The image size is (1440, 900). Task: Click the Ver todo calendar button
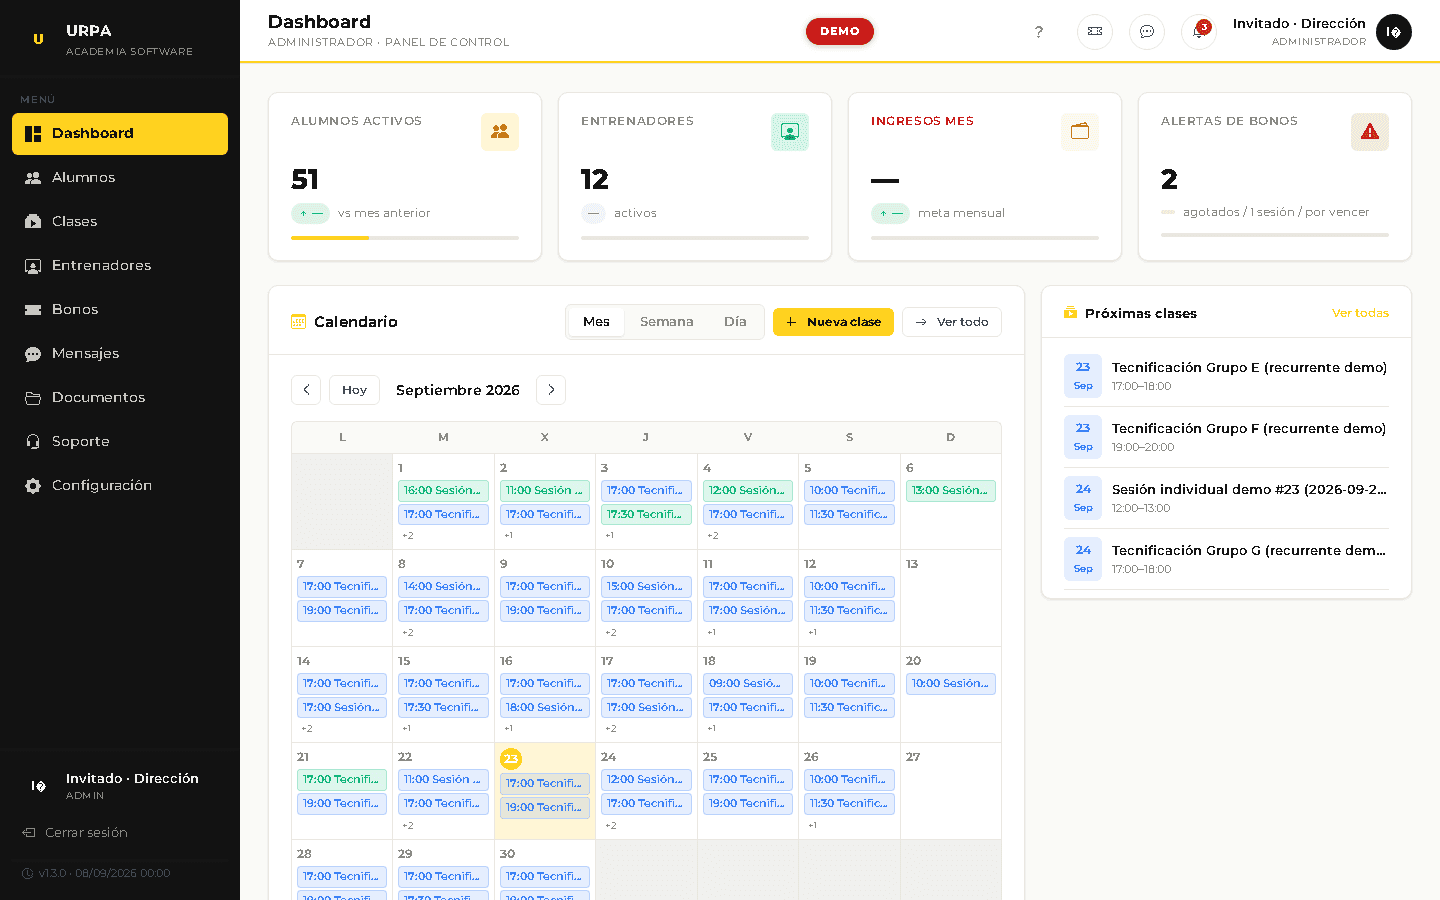coord(952,322)
